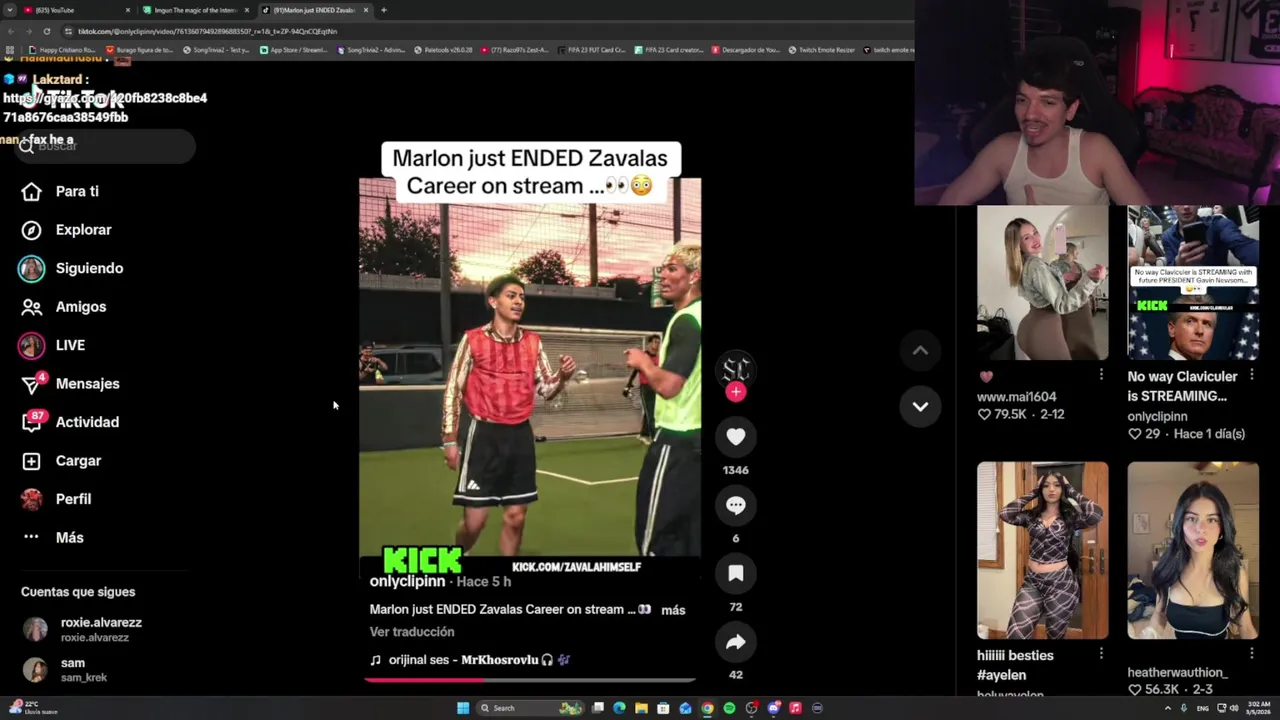This screenshot has height=720, width=1280.
Task: Go to Siguiendo feed
Action: tap(71, 268)
